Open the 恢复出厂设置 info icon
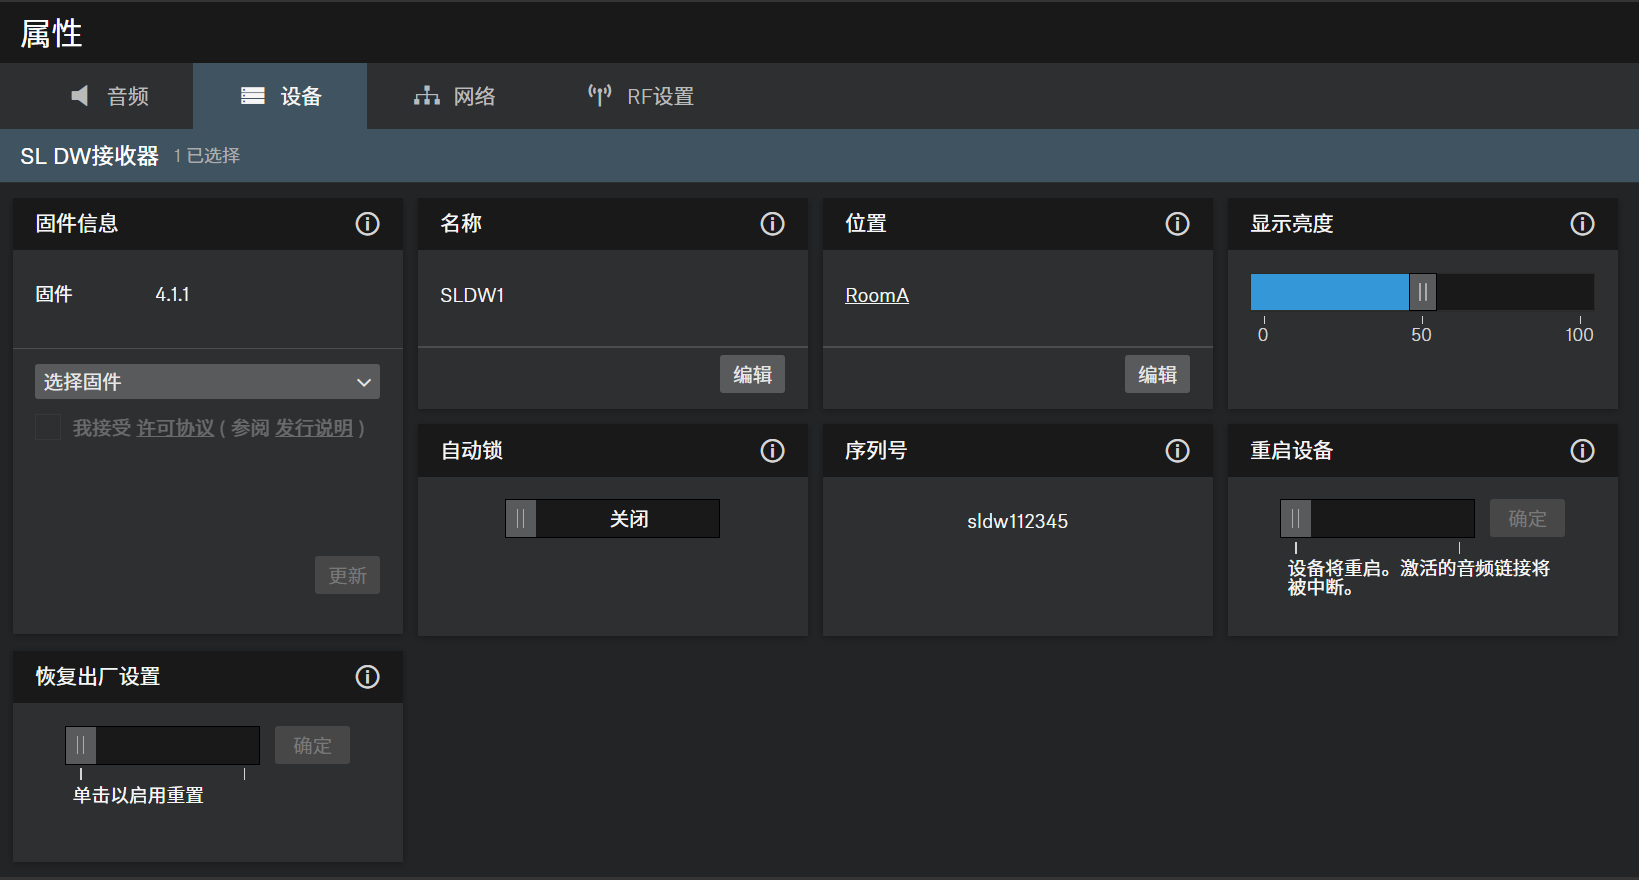 (367, 677)
